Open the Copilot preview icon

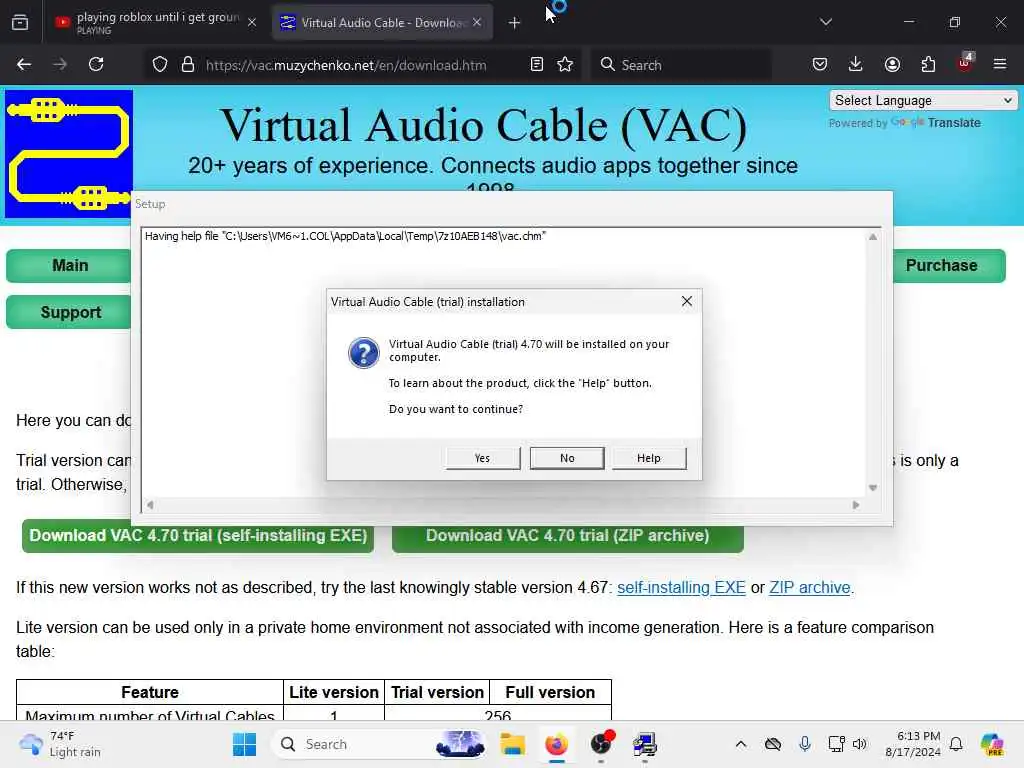(x=992, y=744)
